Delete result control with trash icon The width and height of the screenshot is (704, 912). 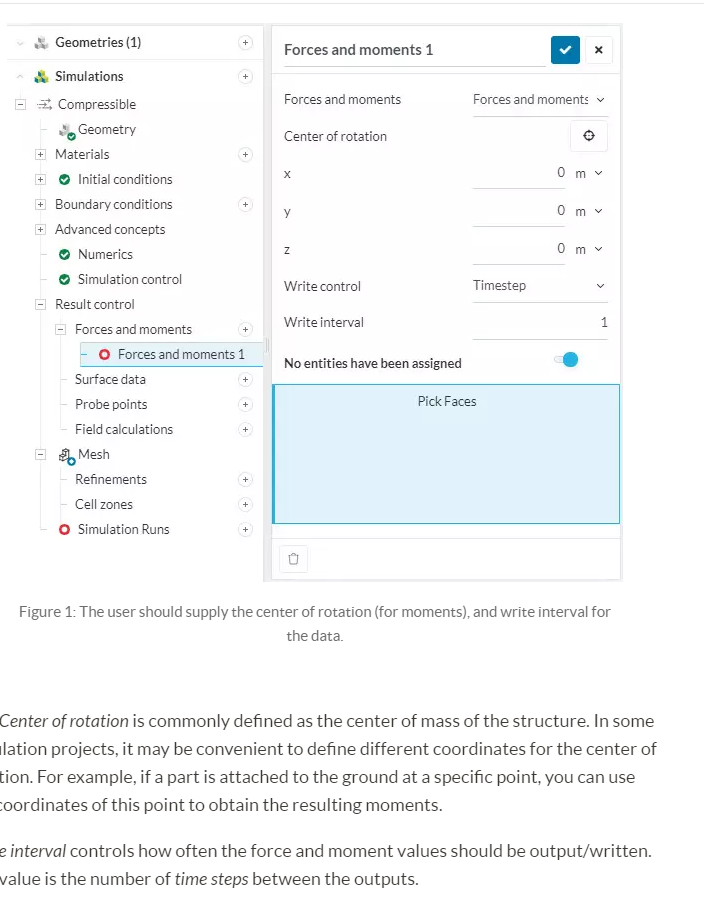293,560
